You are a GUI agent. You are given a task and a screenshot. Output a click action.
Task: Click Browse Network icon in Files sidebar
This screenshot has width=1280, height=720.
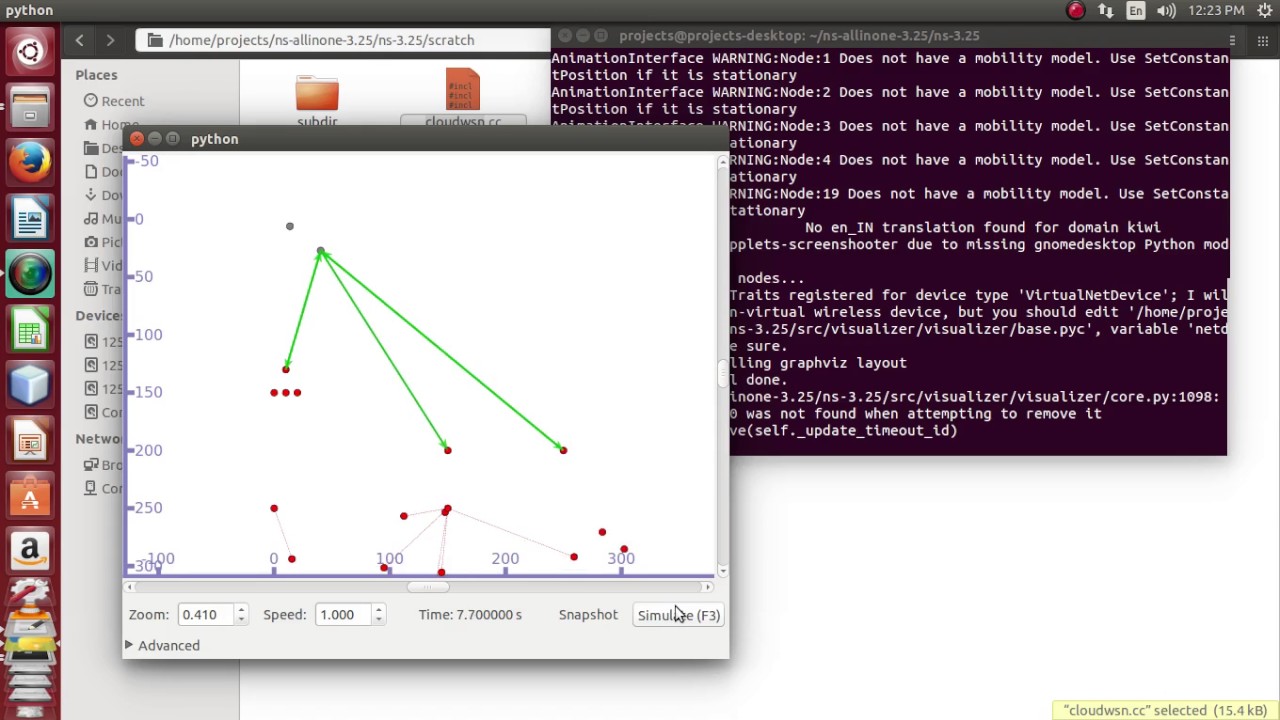(x=91, y=465)
